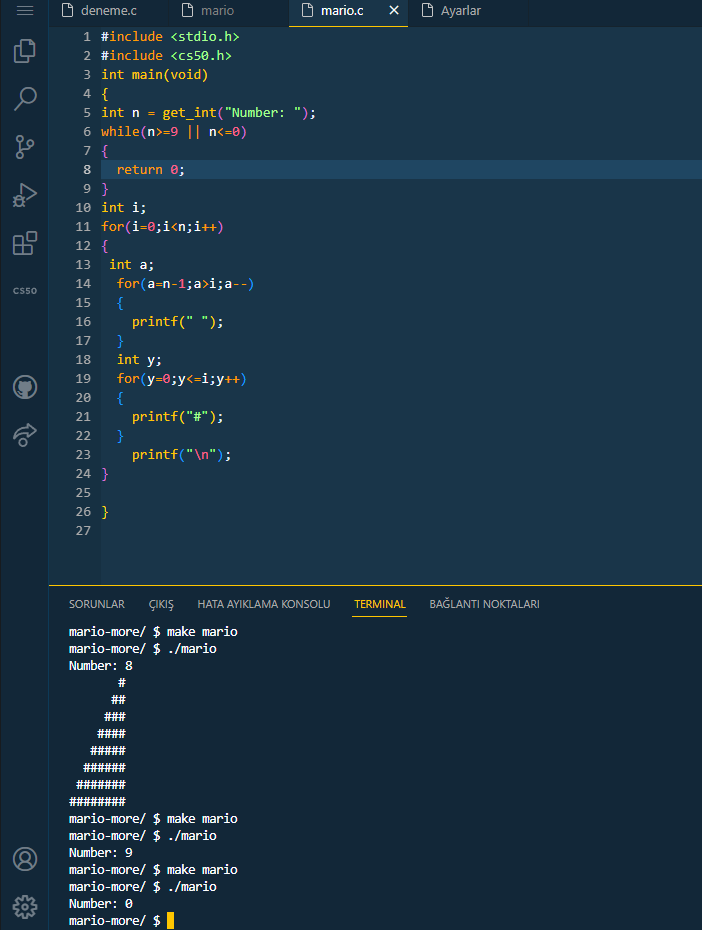Close the mario.c editor tab

[394, 10]
